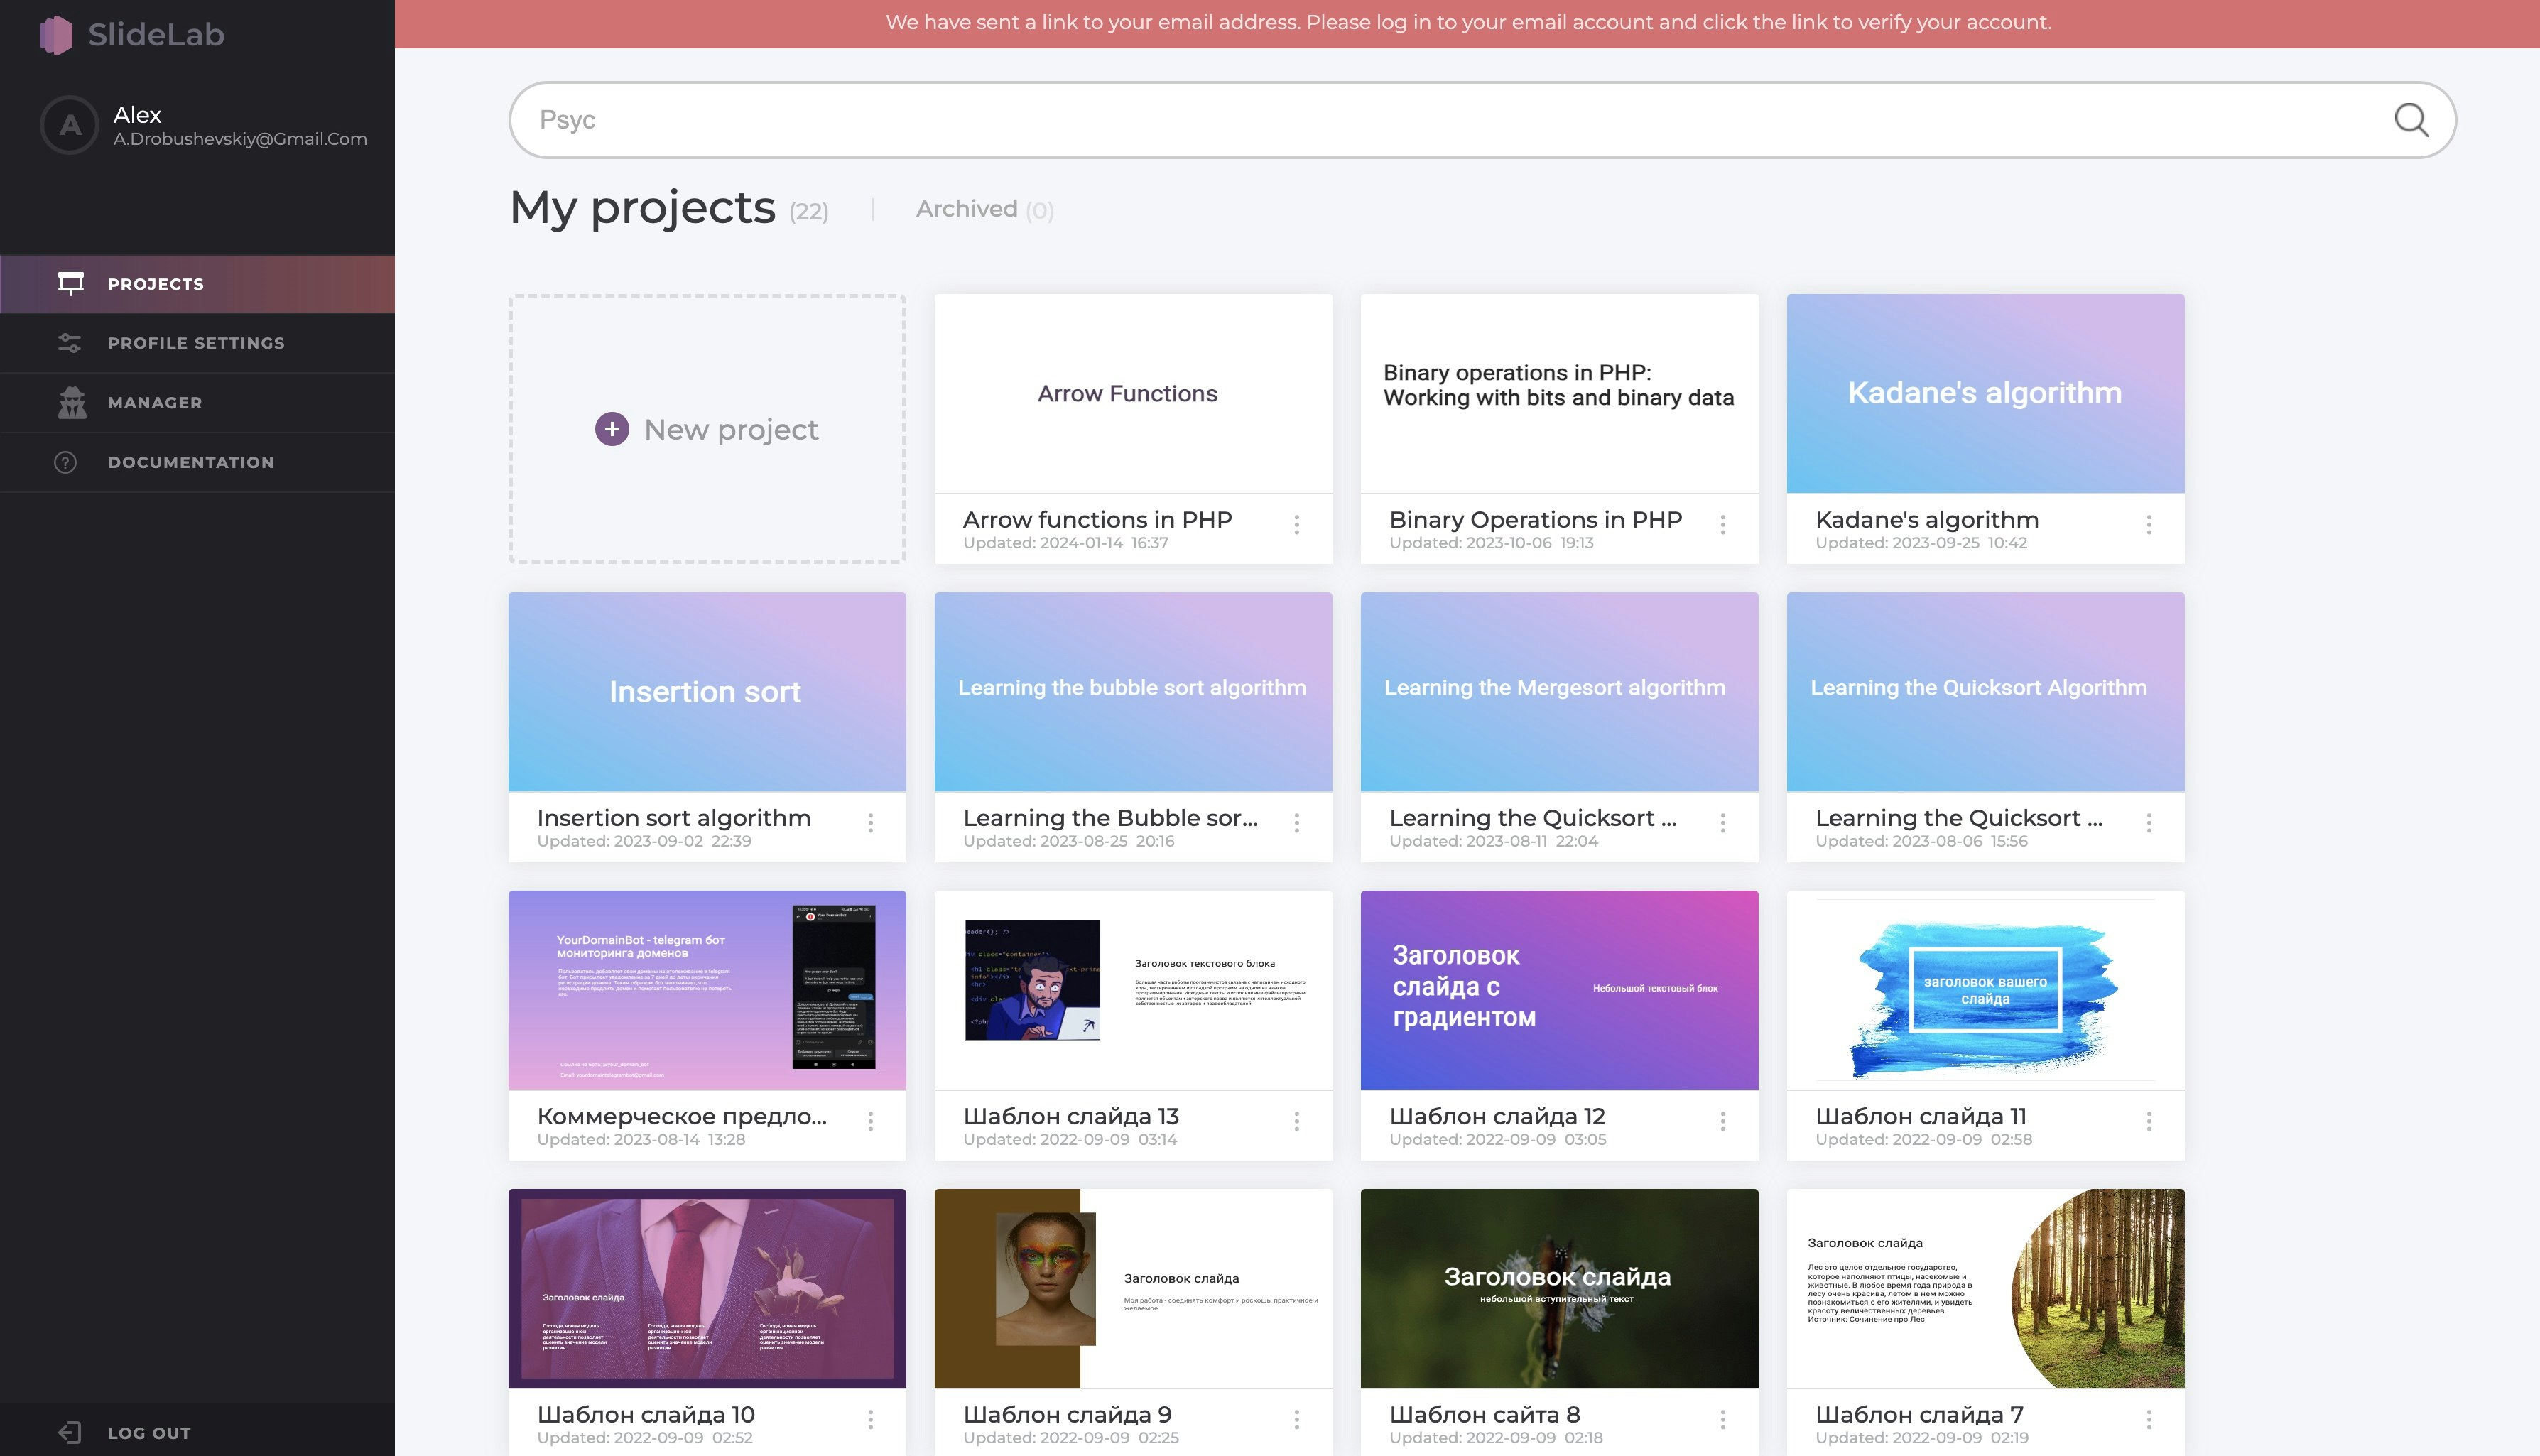
Task: Click the search magnifier icon
Action: (2410, 120)
